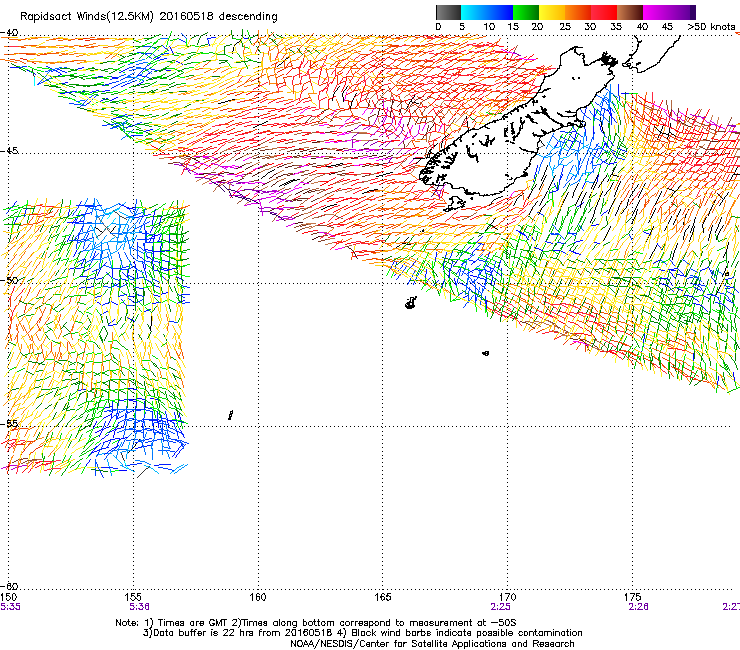Click the blue 5-15 knots legend segment

point(487,12)
